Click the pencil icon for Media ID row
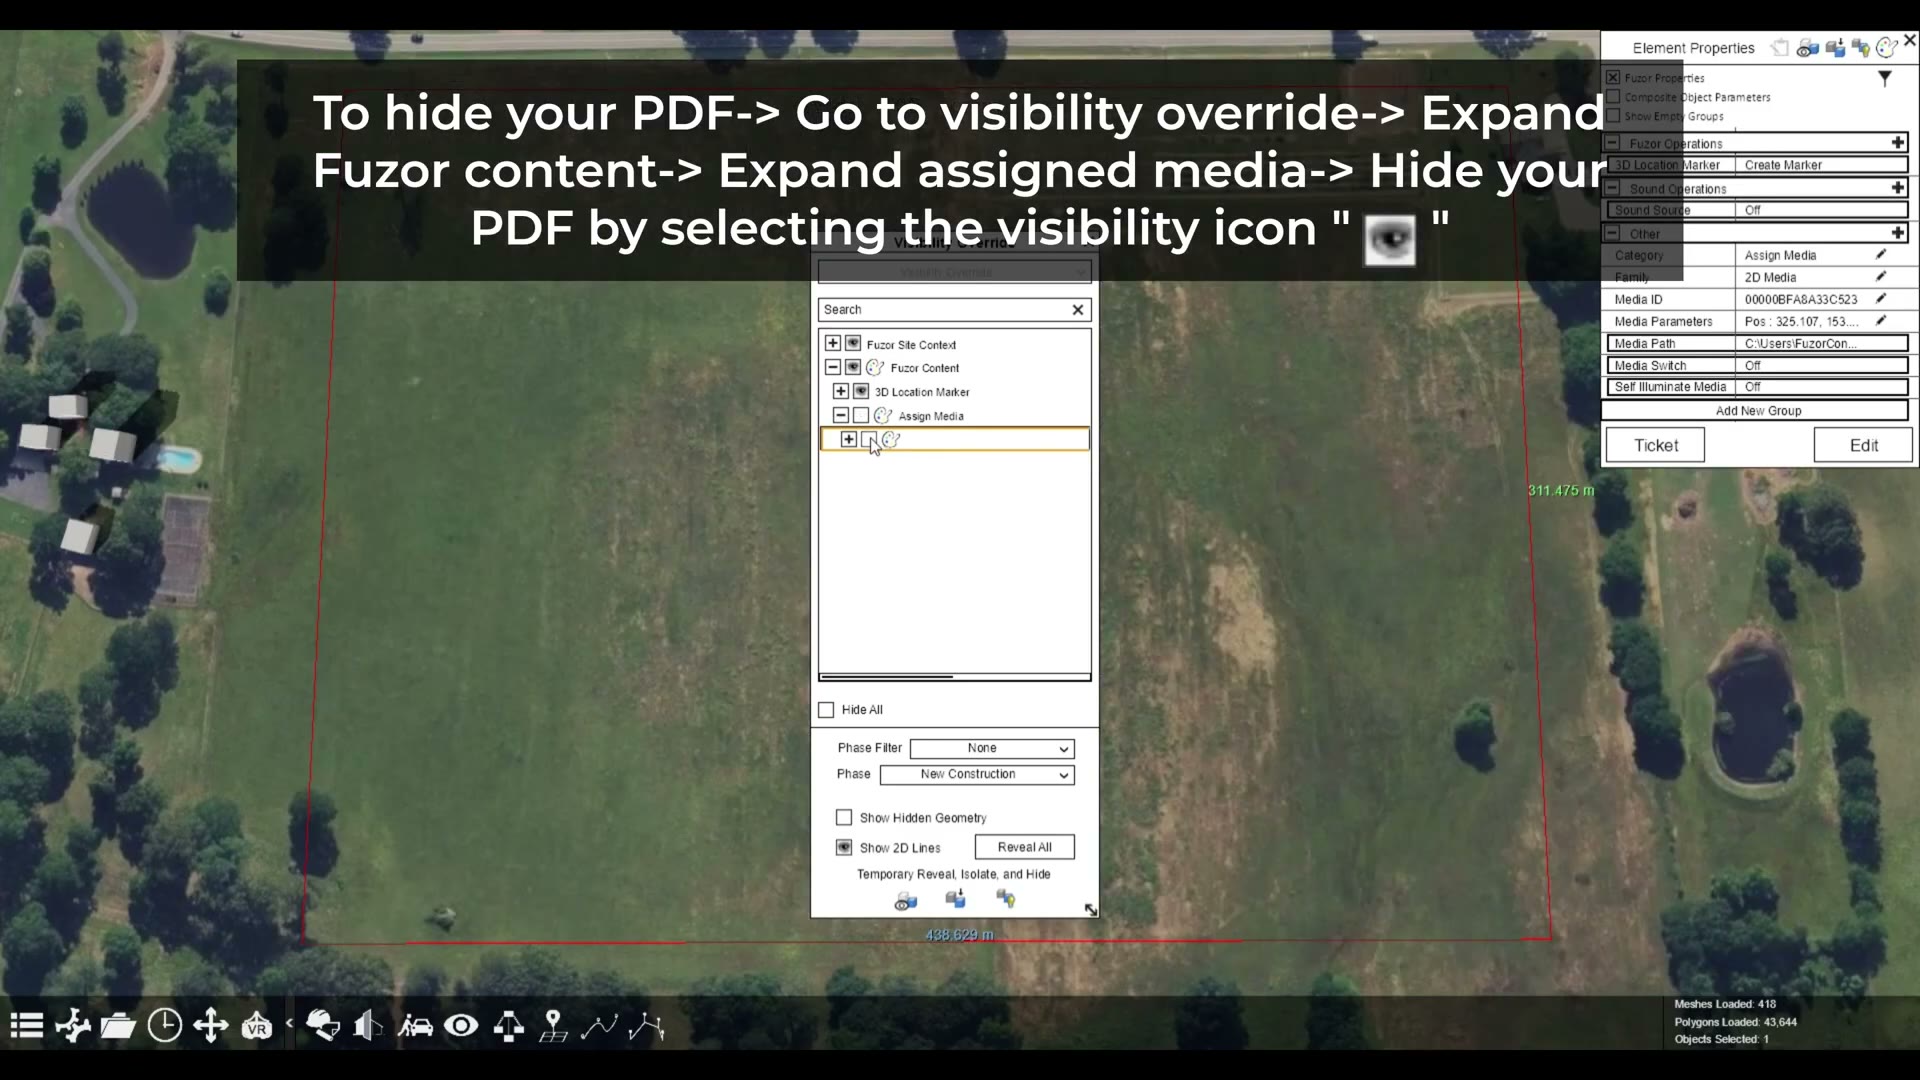This screenshot has width=1920, height=1080. pos(1881,299)
